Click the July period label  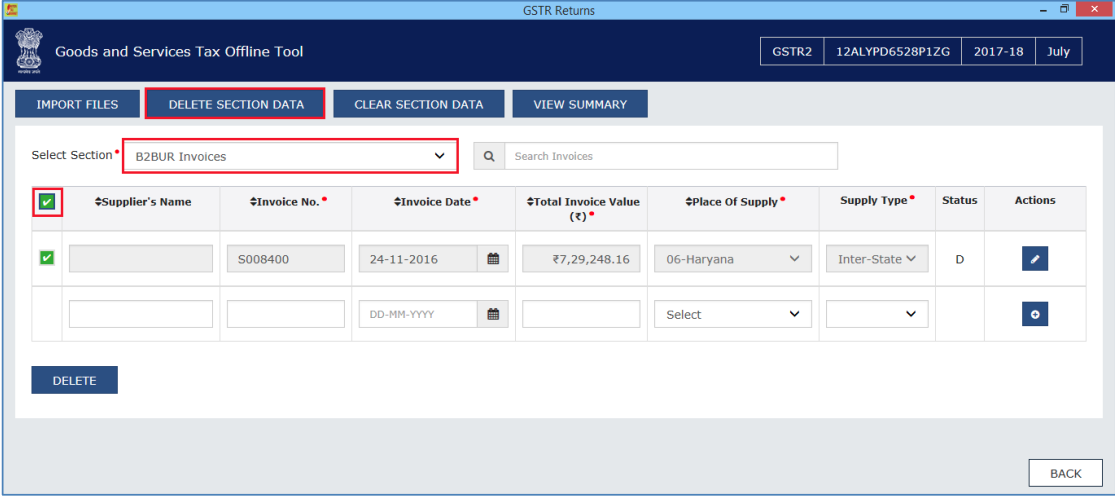(x=1059, y=52)
